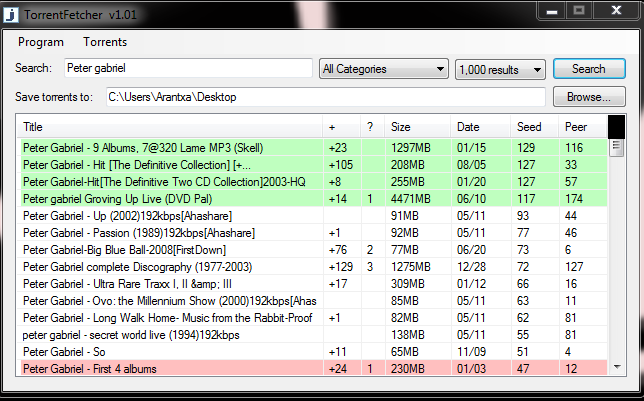The height and width of the screenshot is (401, 644).
Task: Sort results by Peer column header
Action: 576,127
